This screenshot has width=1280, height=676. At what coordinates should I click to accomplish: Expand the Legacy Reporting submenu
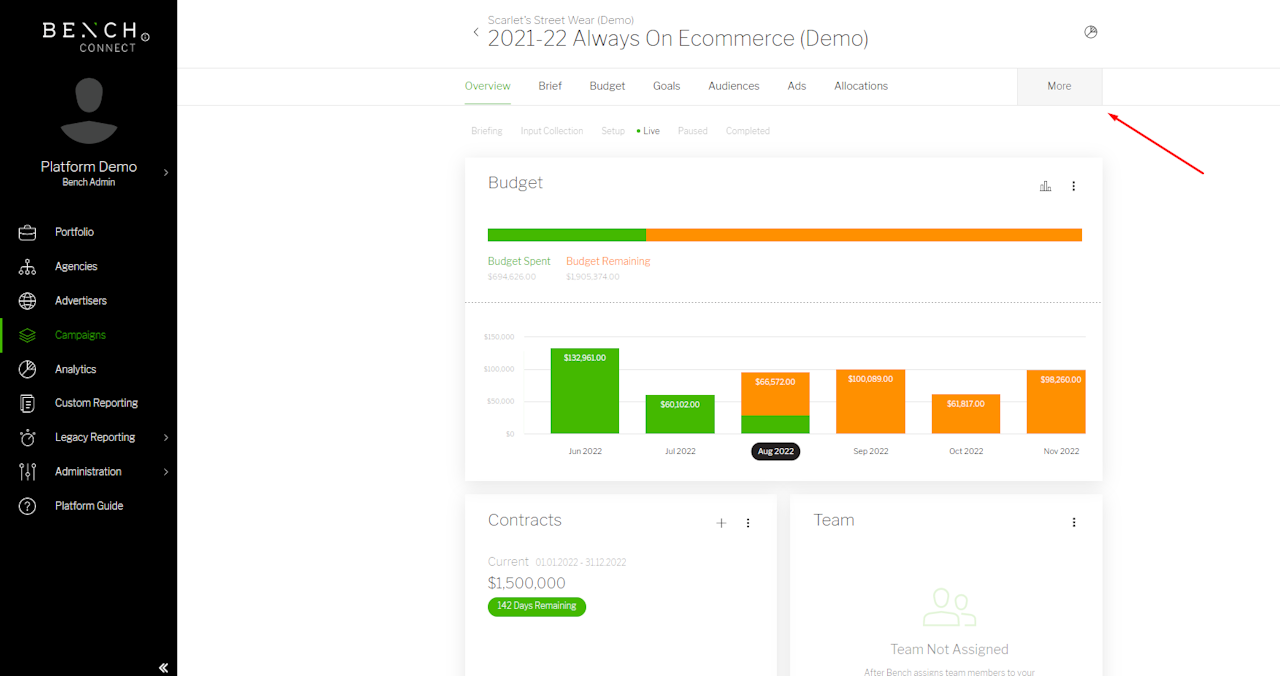(x=166, y=438)
